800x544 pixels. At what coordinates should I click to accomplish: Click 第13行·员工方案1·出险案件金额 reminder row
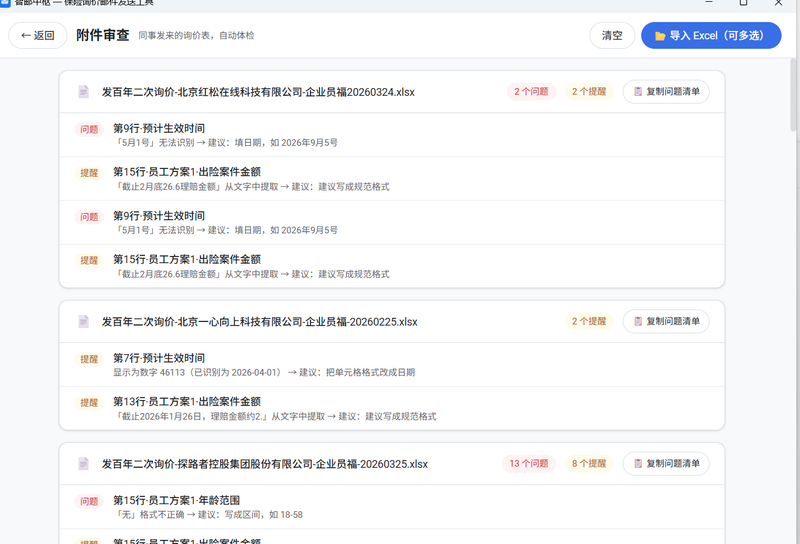(392, 408)
